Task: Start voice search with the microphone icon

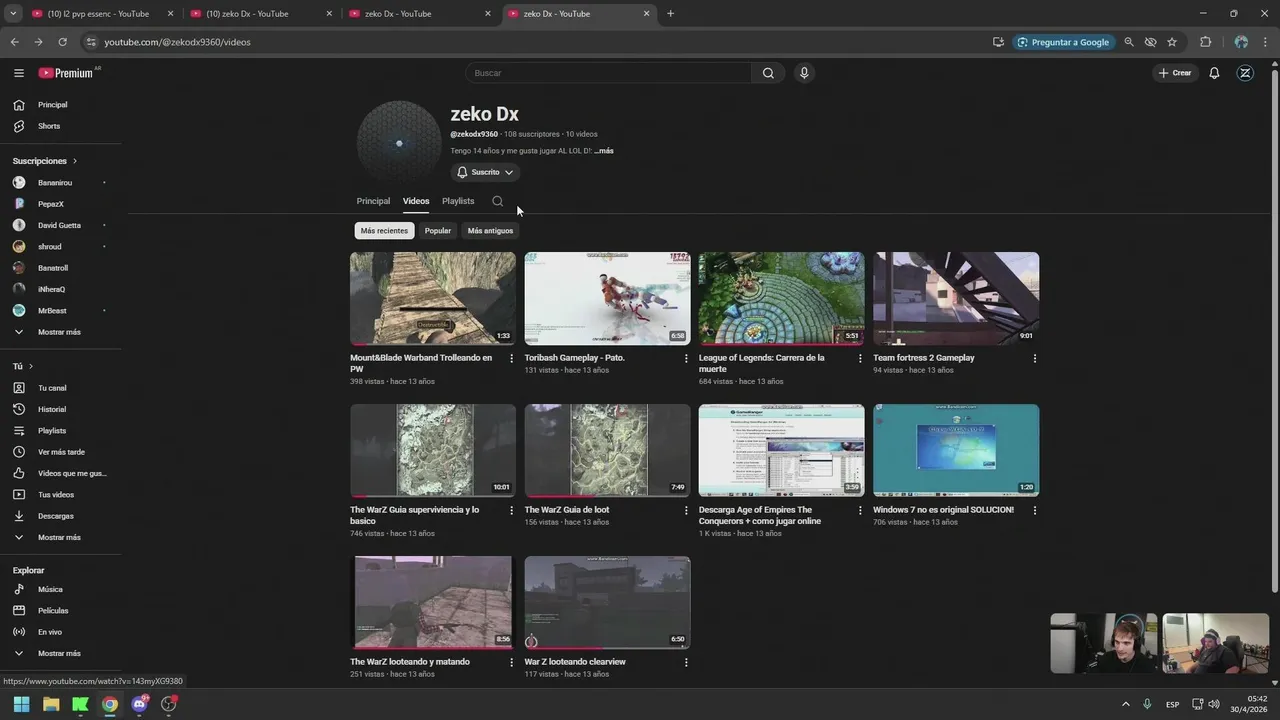Action: pos(804,73)
